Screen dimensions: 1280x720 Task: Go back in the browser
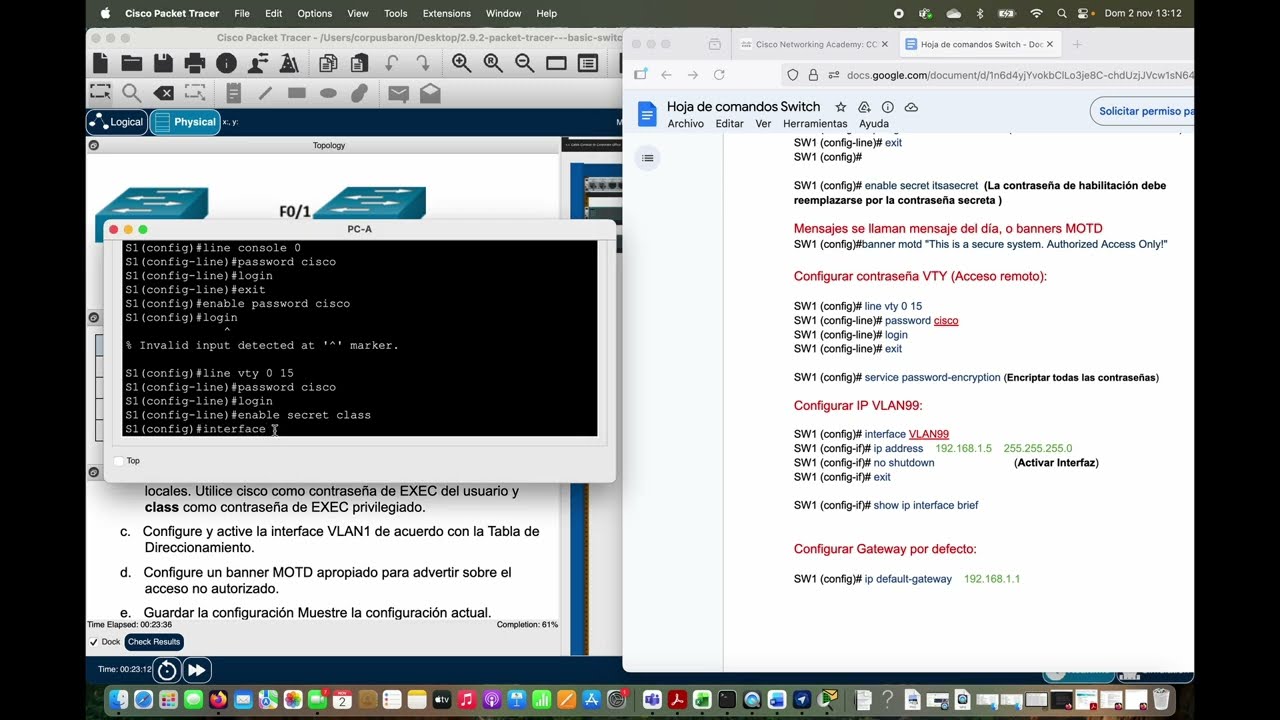666,75
